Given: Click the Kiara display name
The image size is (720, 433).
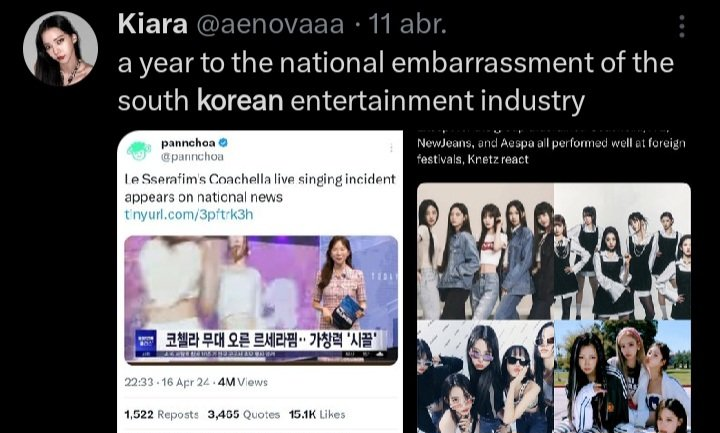Looking at the screenshot, I should [x=152, y=24].
